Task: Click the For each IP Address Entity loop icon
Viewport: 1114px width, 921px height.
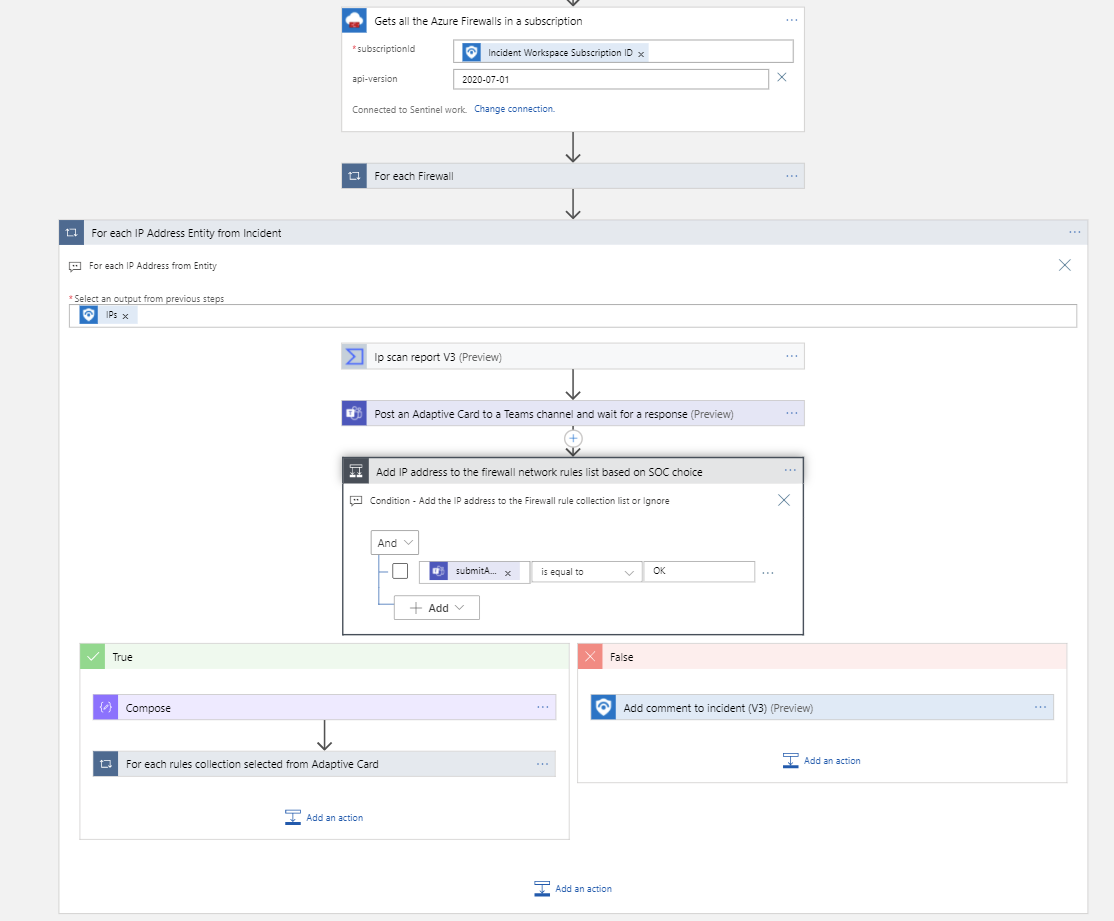Action: 71,232
